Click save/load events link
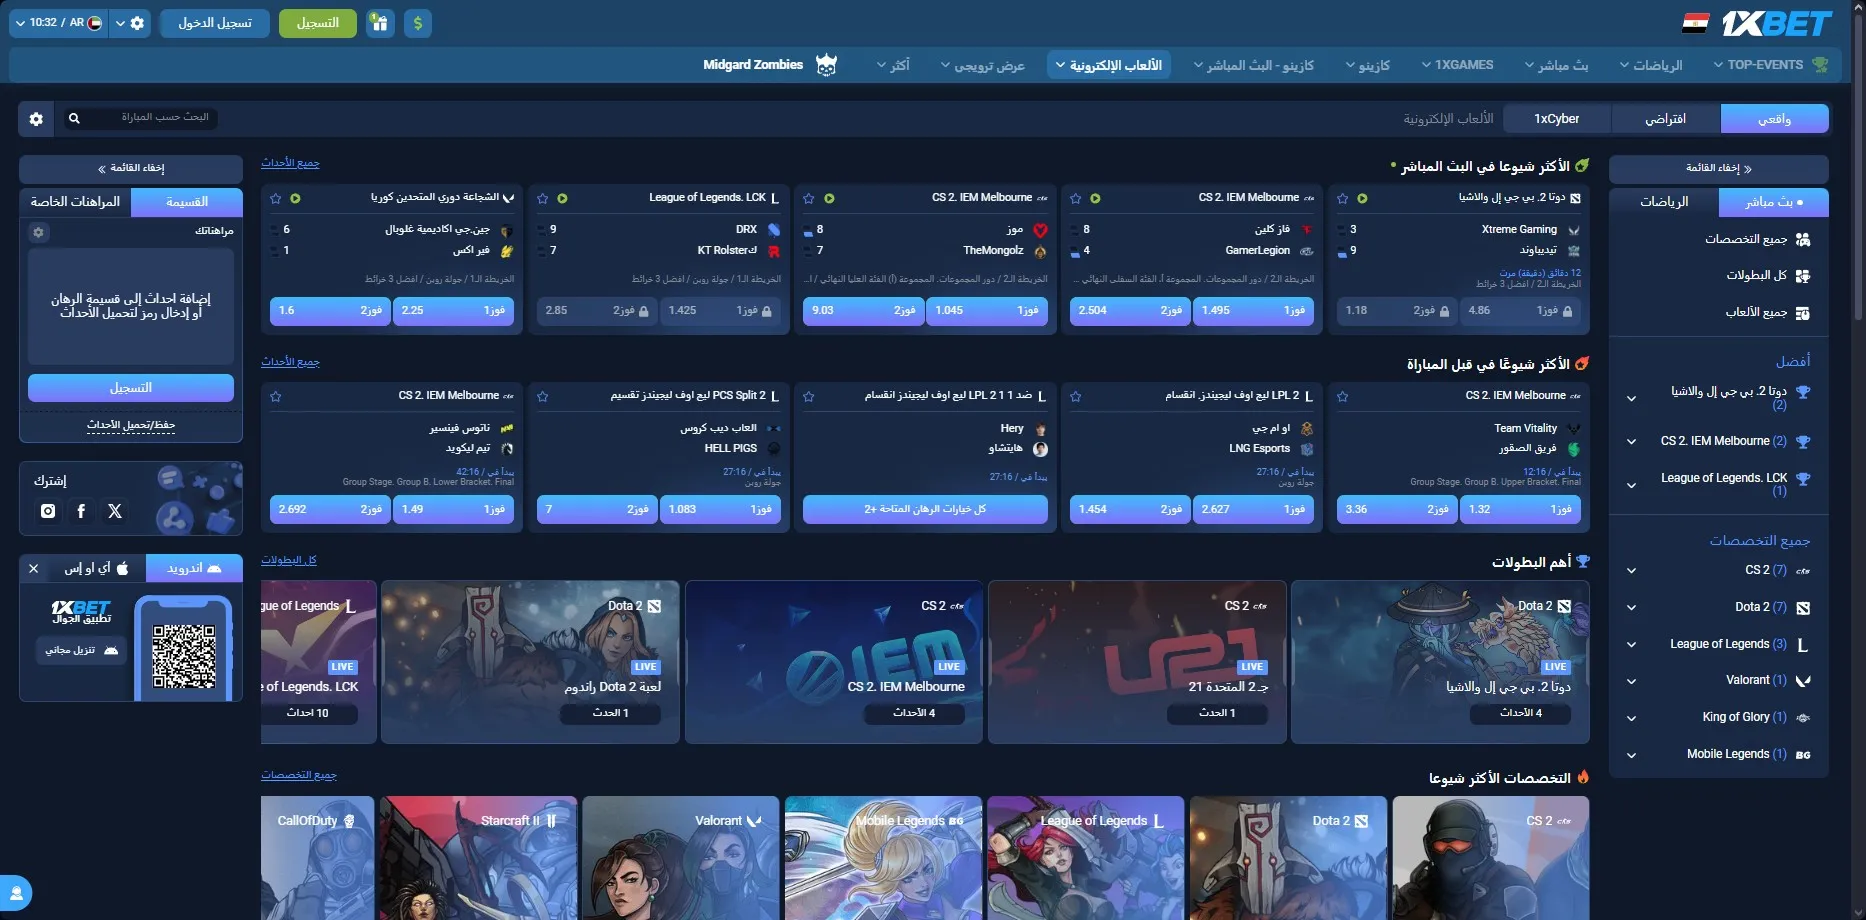 (131, 425)
